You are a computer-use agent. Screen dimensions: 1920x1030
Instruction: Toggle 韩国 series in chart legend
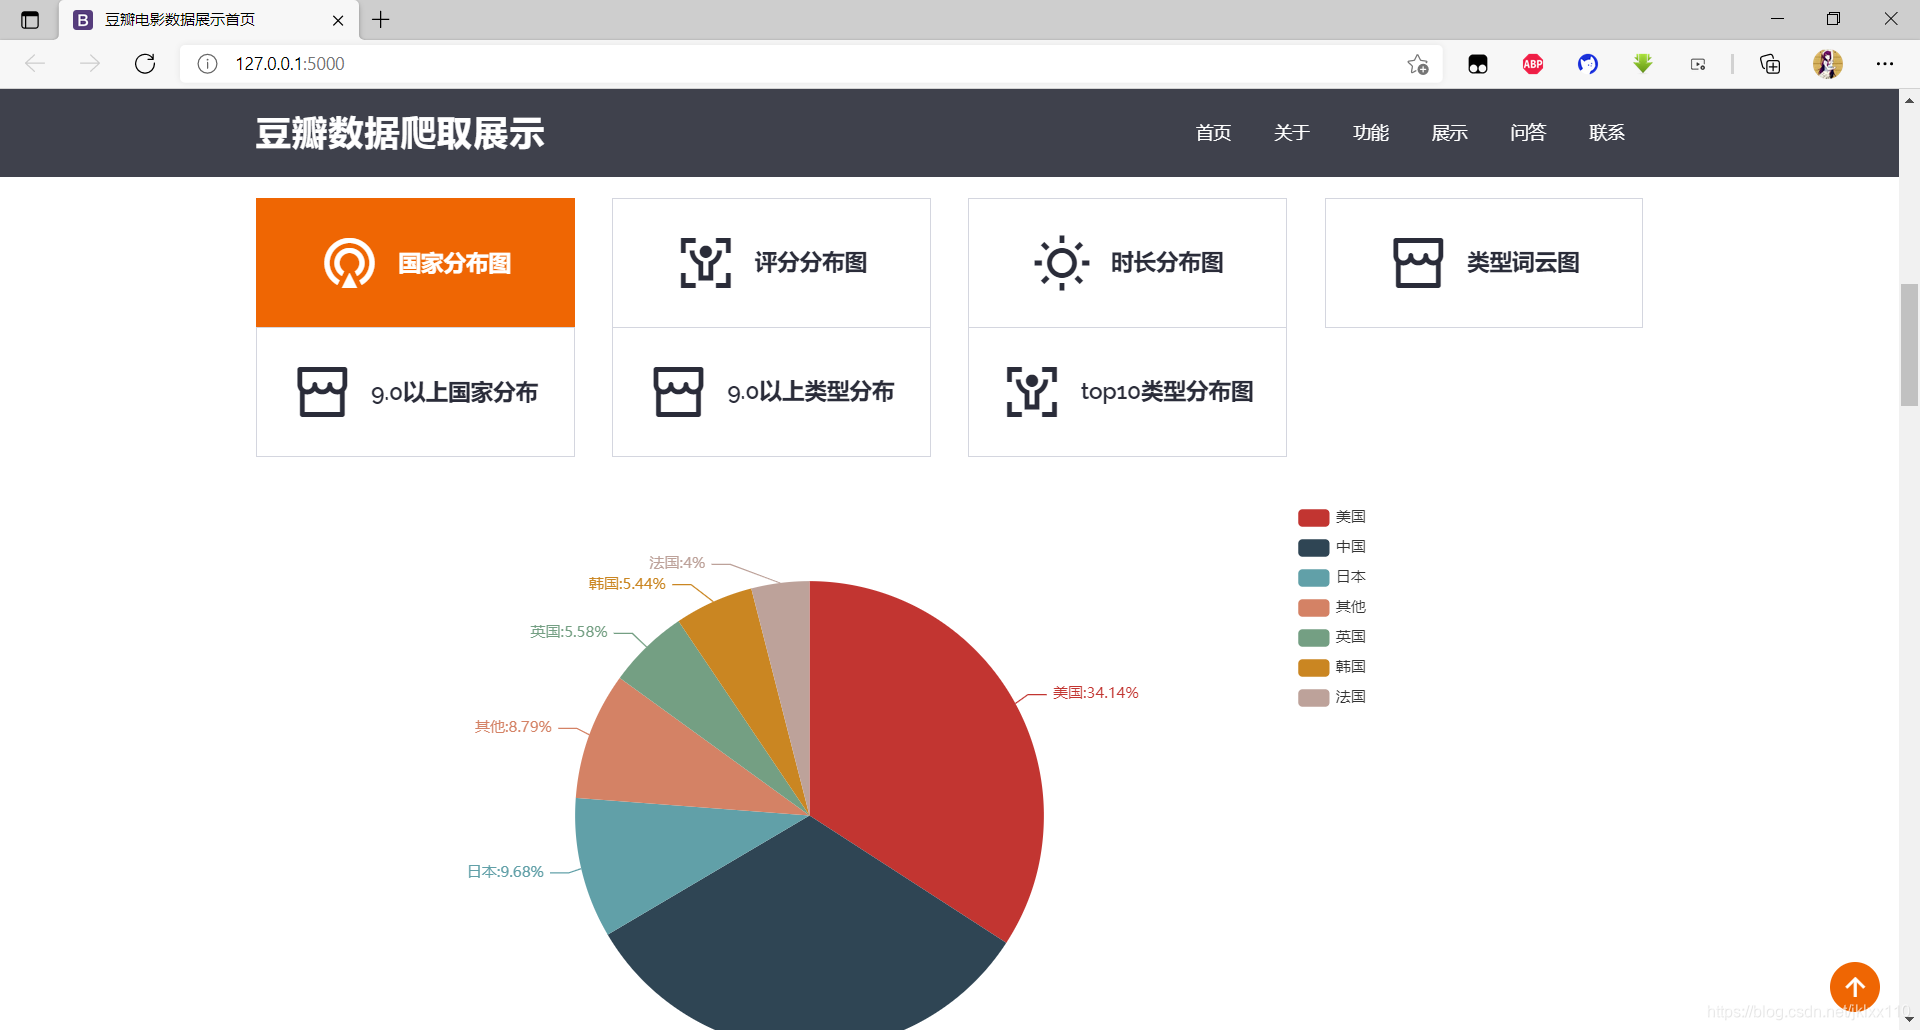coord(1332,667)
